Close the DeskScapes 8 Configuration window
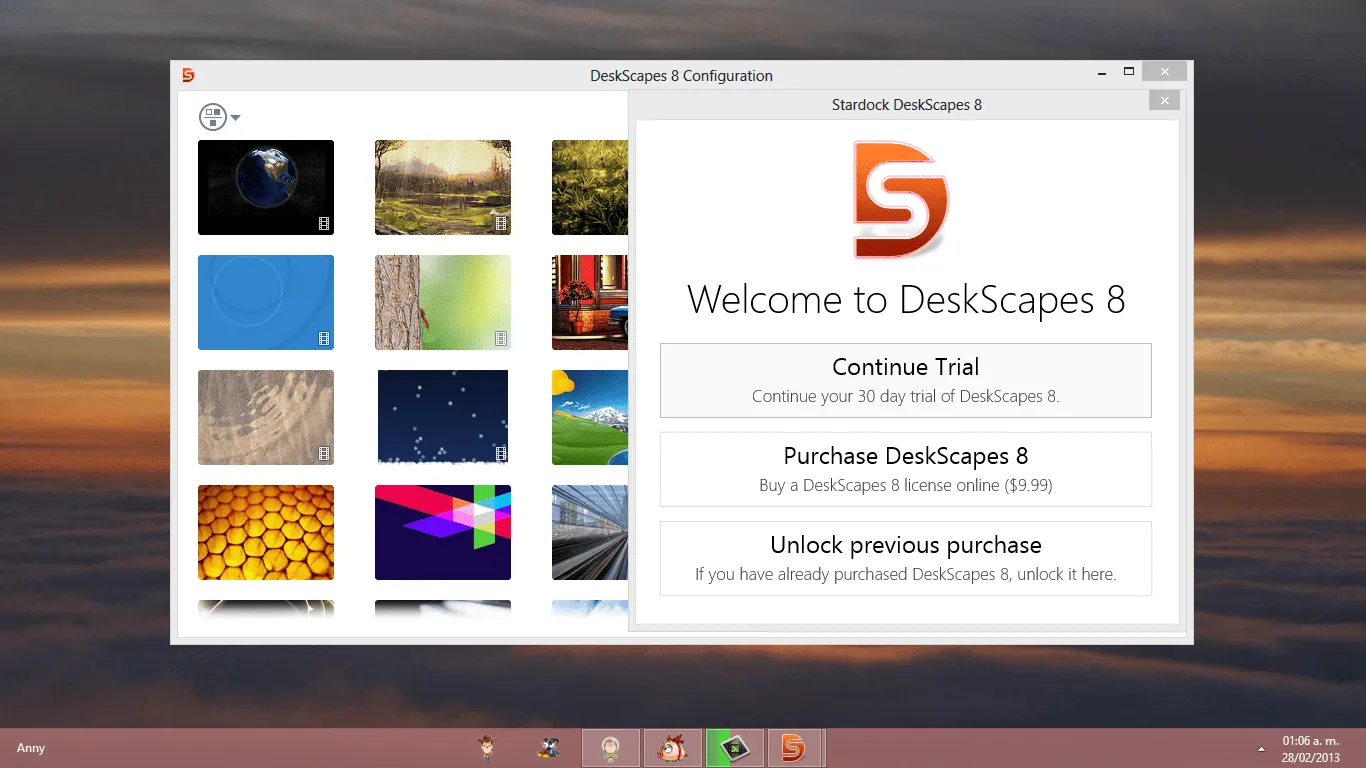Image resolution: width=1366 pixels, height=768 pixels. pyautogui.click(x=1164, y=72)
